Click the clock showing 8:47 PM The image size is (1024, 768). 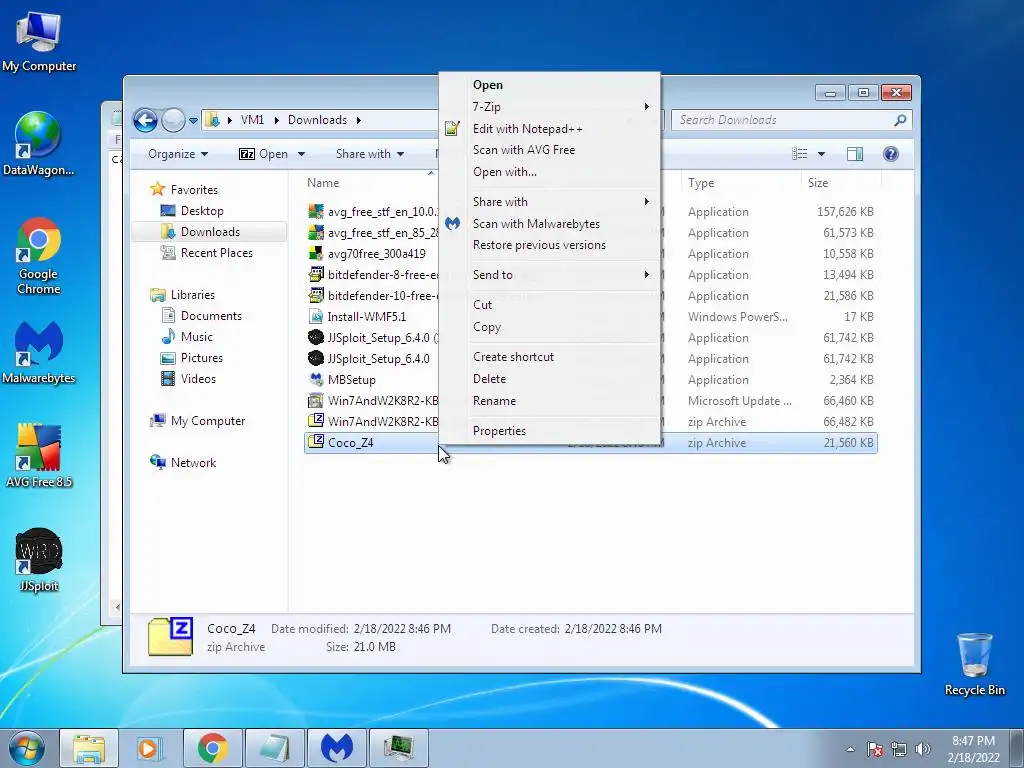click(973, 741)
